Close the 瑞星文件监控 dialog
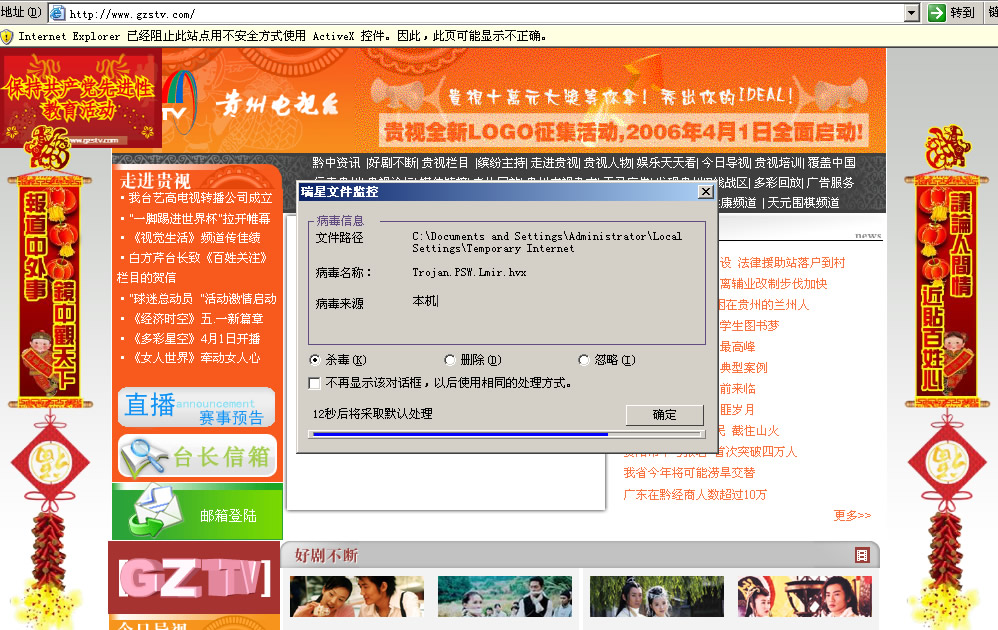The image size is (998, 630). pyautogui.click(x=705, y=192)
